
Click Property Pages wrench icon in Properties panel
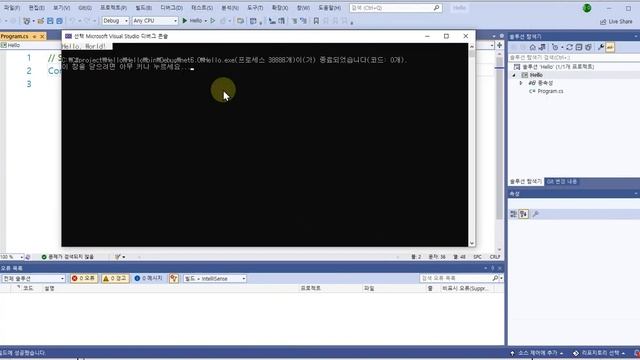[536, 214]
